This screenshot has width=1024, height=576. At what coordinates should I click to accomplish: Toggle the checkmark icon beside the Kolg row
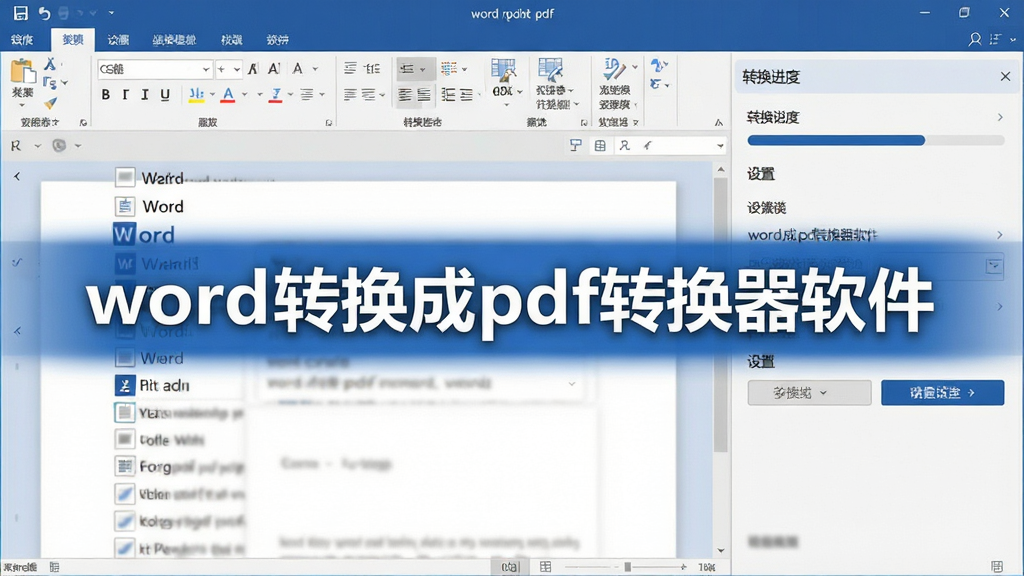(x=125, y=520)
